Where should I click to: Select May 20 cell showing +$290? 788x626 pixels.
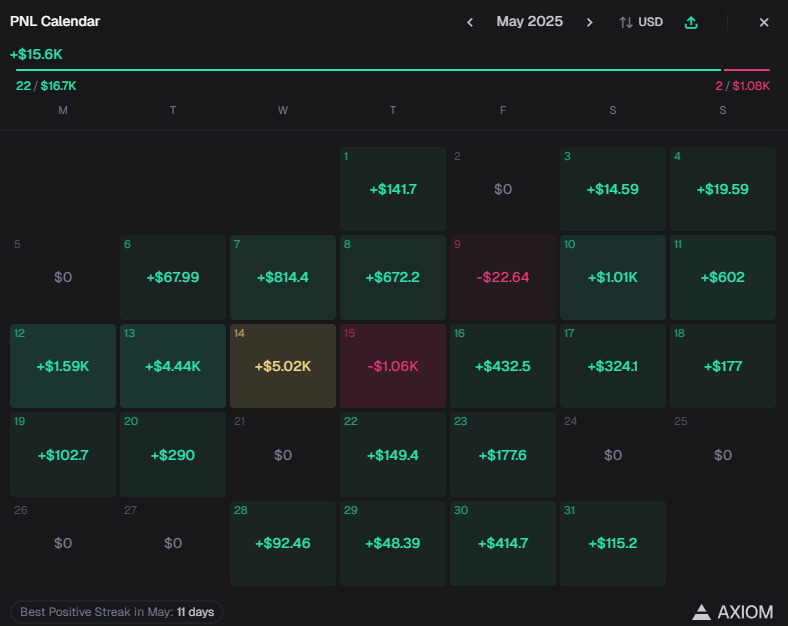tap(173, 455)
